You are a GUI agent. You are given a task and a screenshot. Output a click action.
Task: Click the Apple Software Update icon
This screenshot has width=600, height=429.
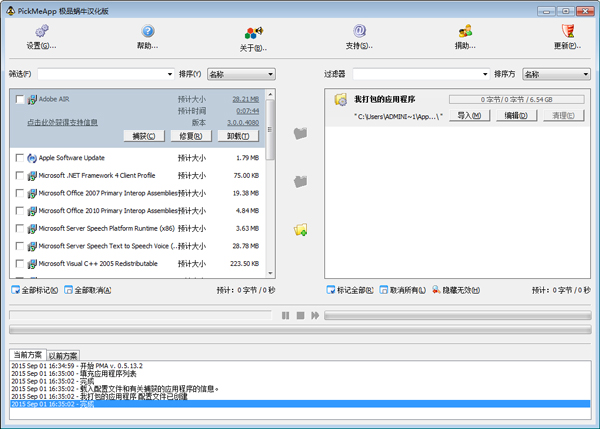pos(32,158)
